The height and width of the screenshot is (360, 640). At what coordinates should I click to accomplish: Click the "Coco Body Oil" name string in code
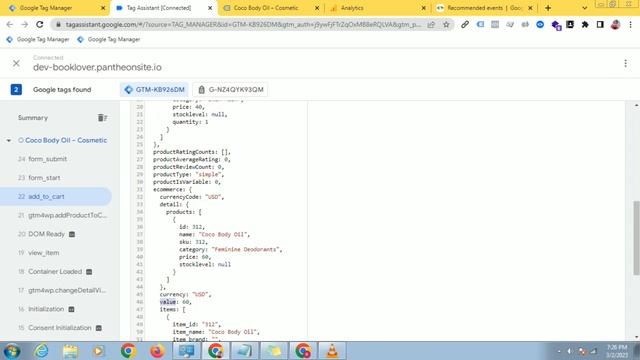coord(223,234)
